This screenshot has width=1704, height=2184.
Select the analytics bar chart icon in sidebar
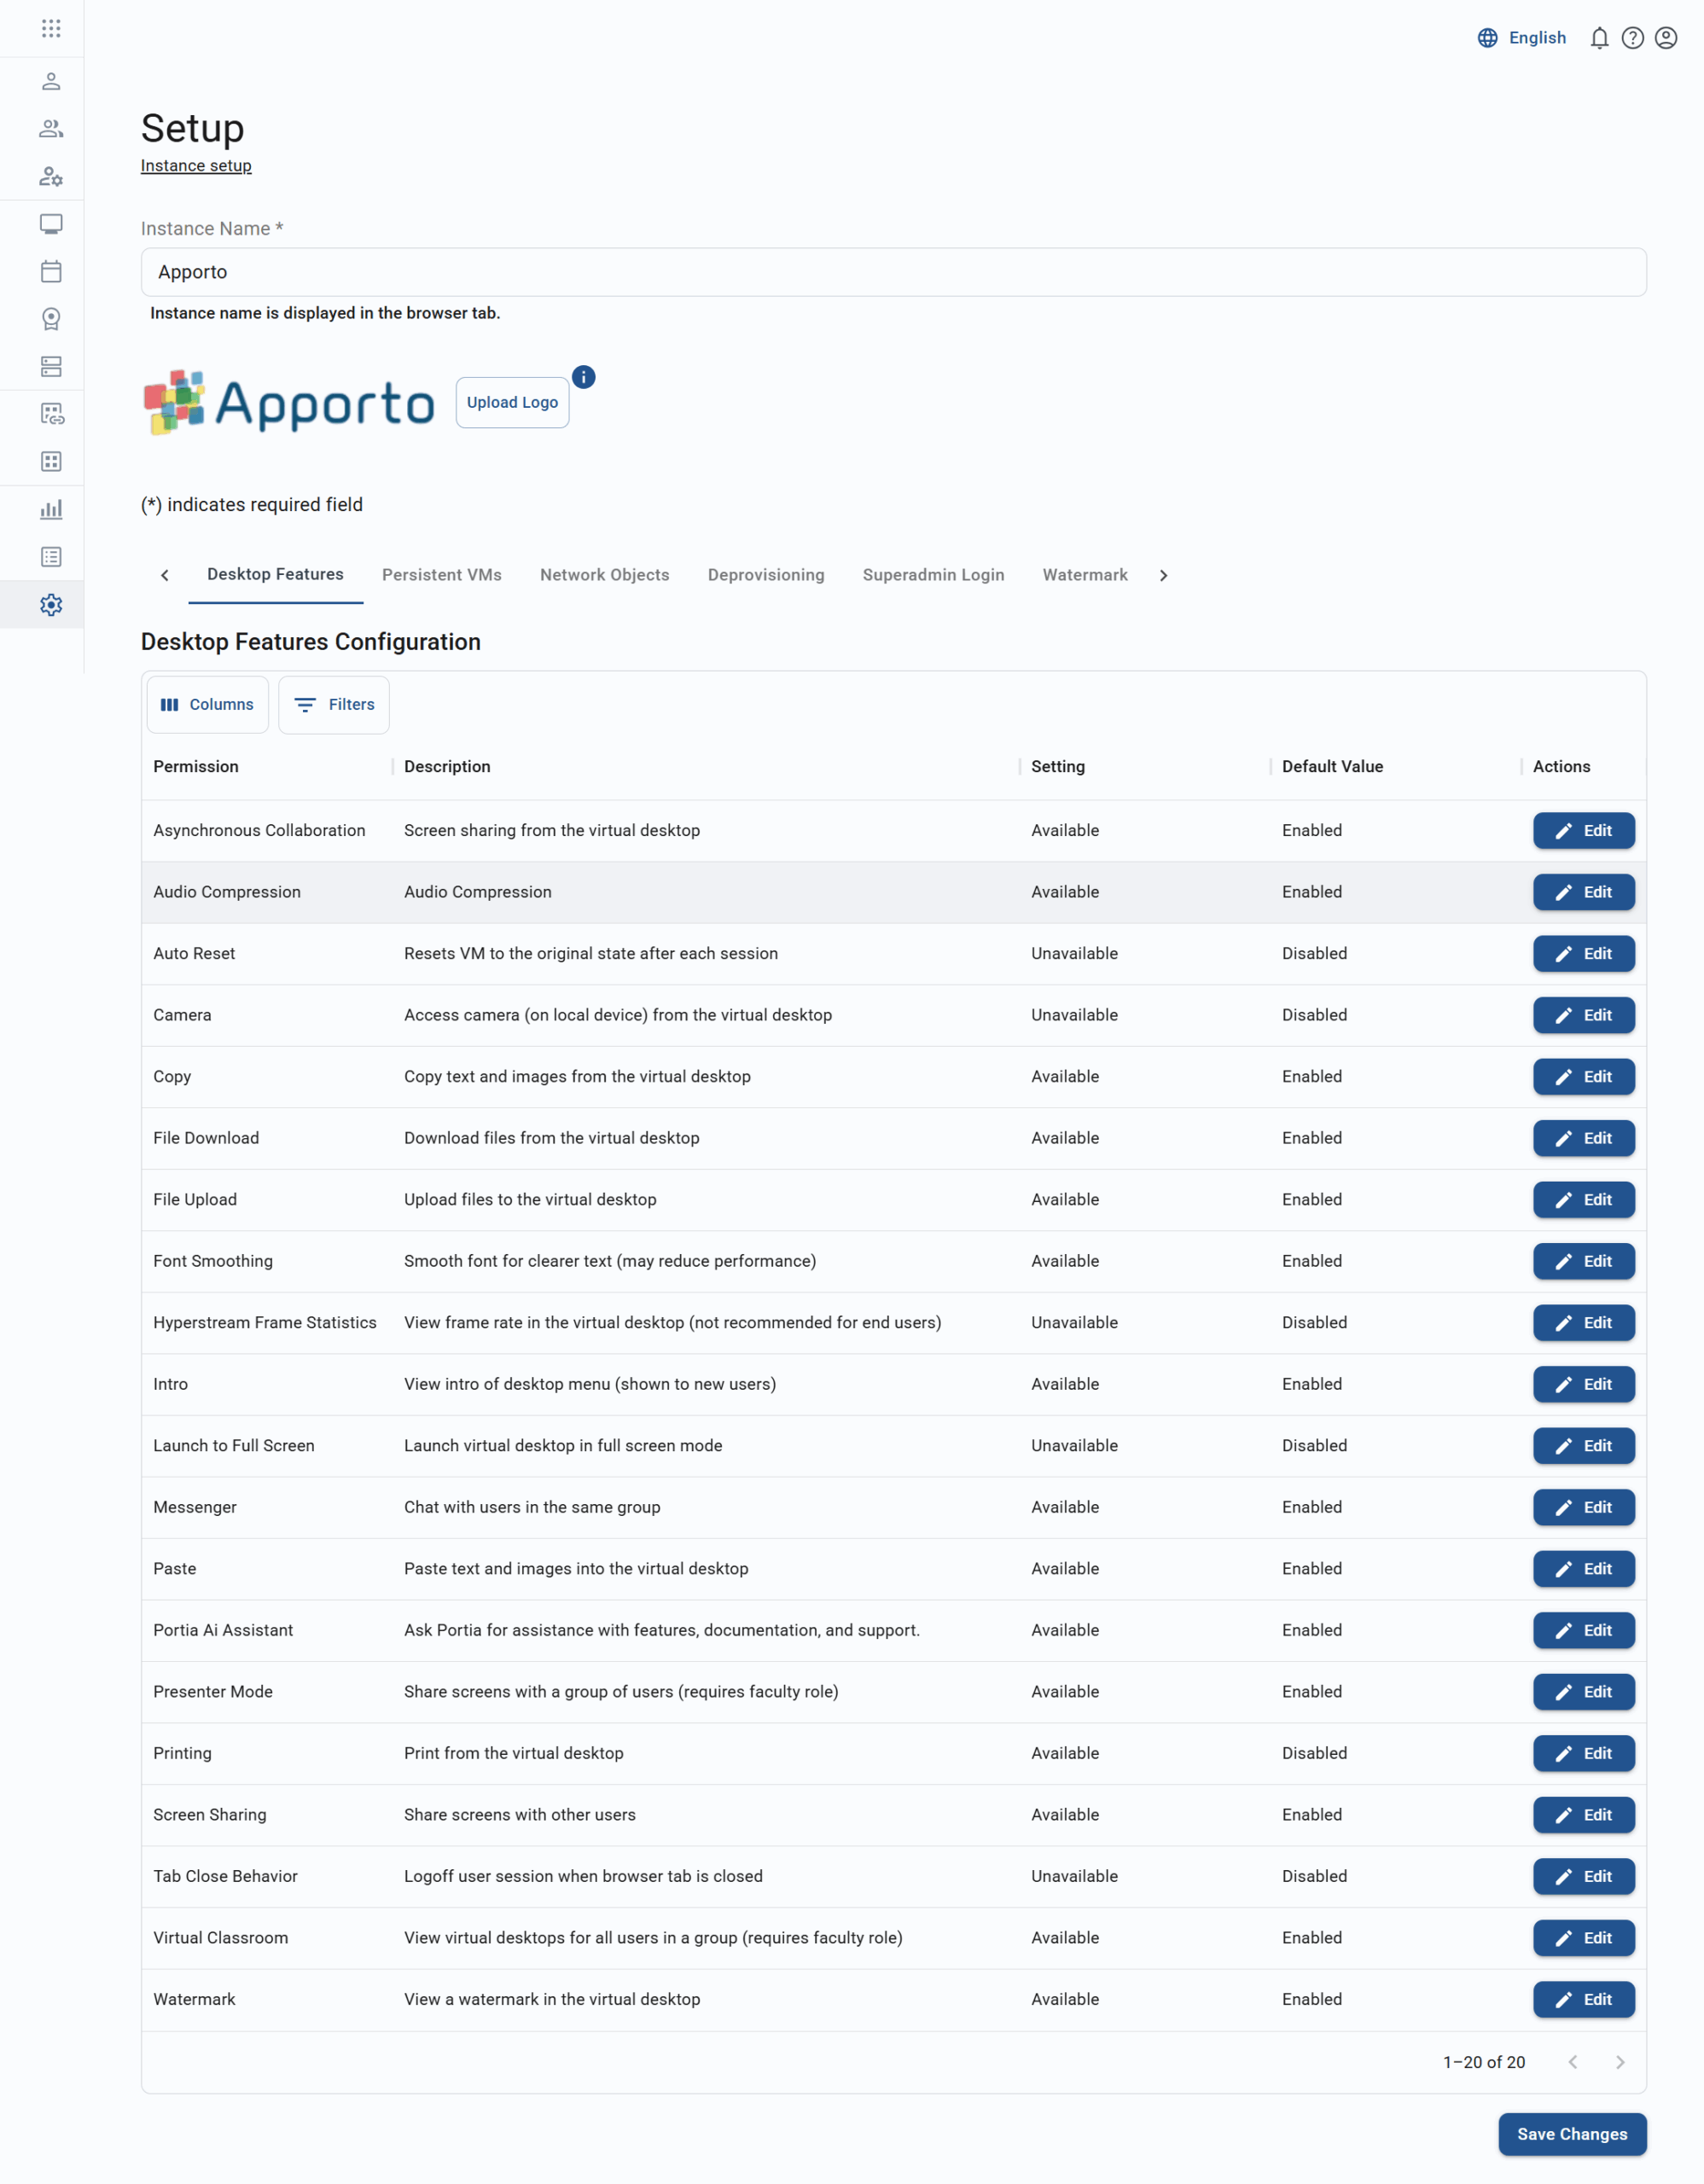[x=51, y=510]
